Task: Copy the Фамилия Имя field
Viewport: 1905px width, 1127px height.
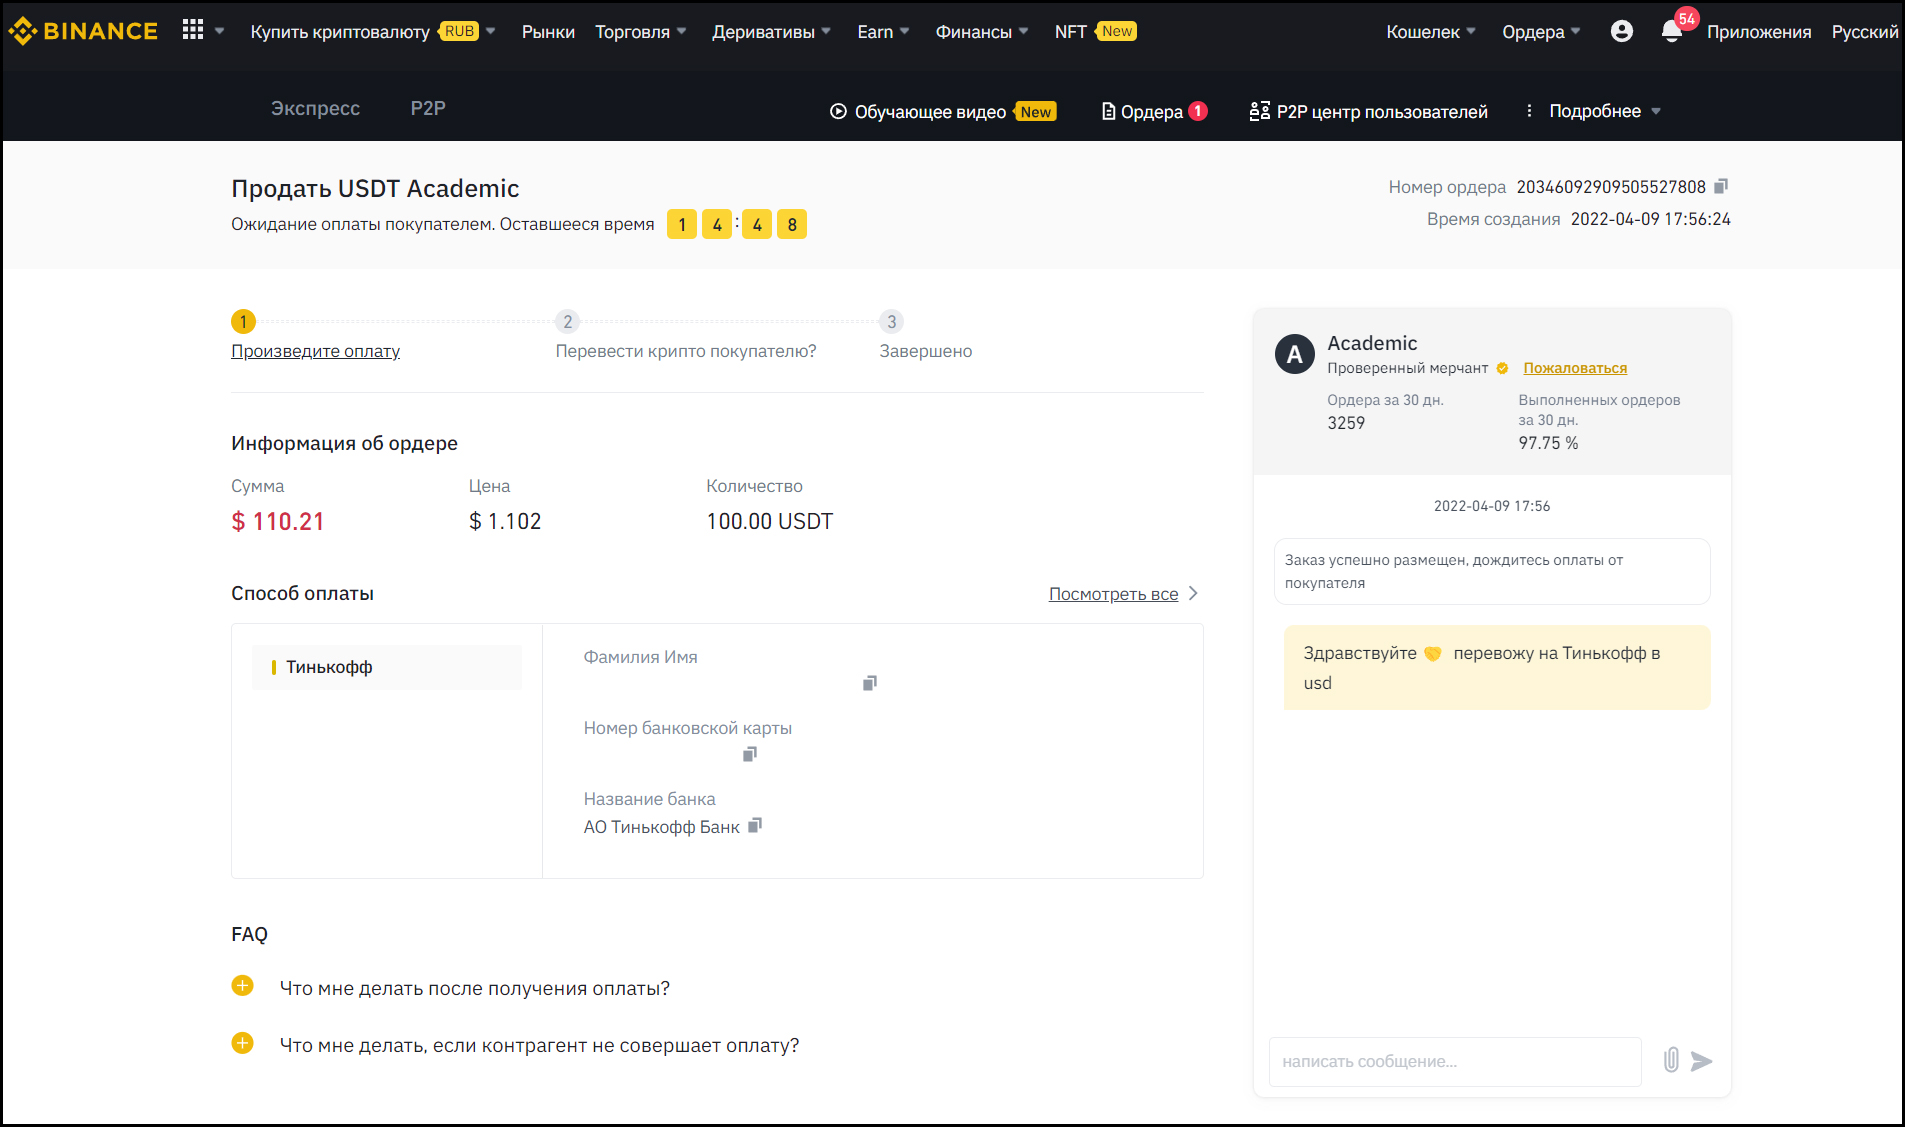Action: [870, 683]
